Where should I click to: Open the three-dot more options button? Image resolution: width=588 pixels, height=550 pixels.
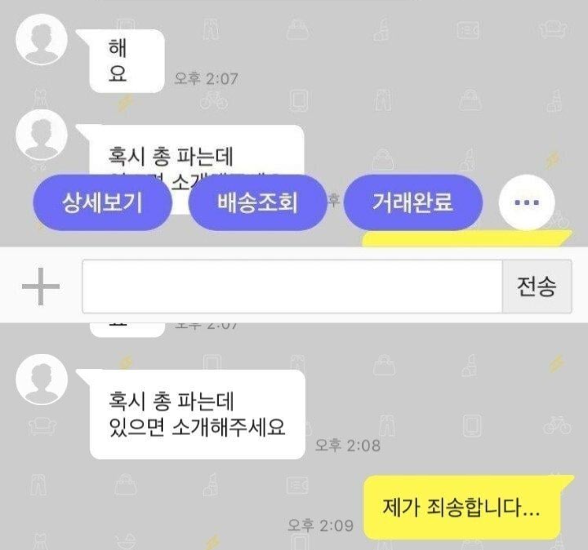click(x=526, y=202)
